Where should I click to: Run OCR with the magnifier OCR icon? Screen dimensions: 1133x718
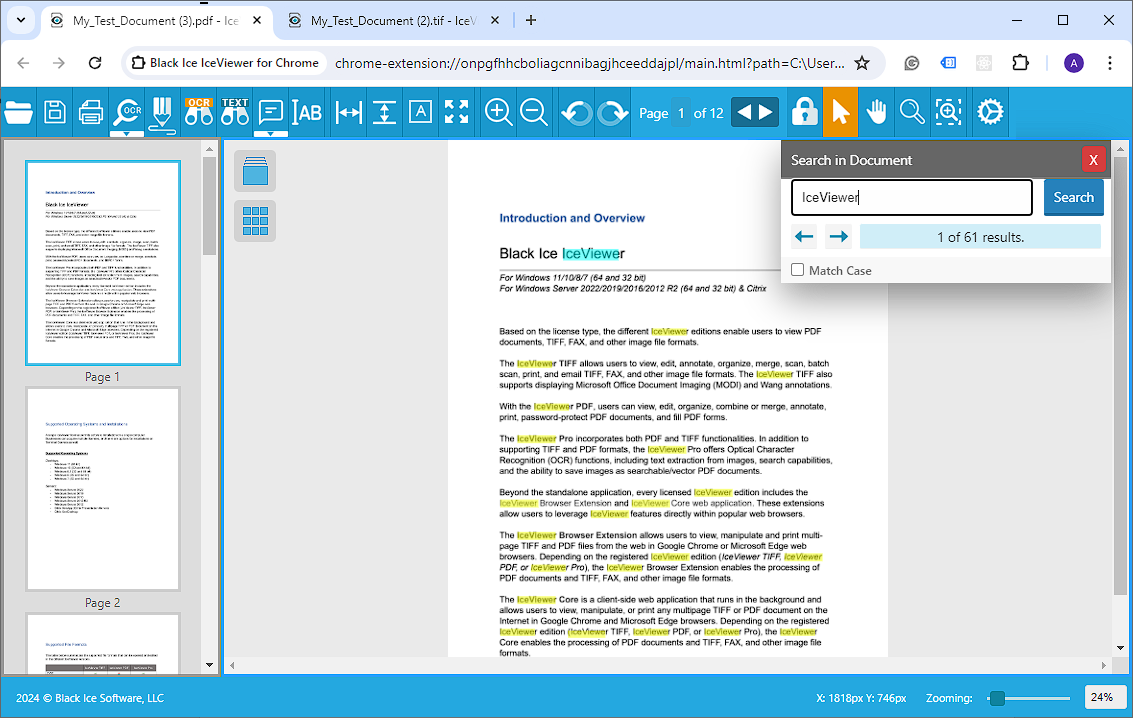point(127,112)
